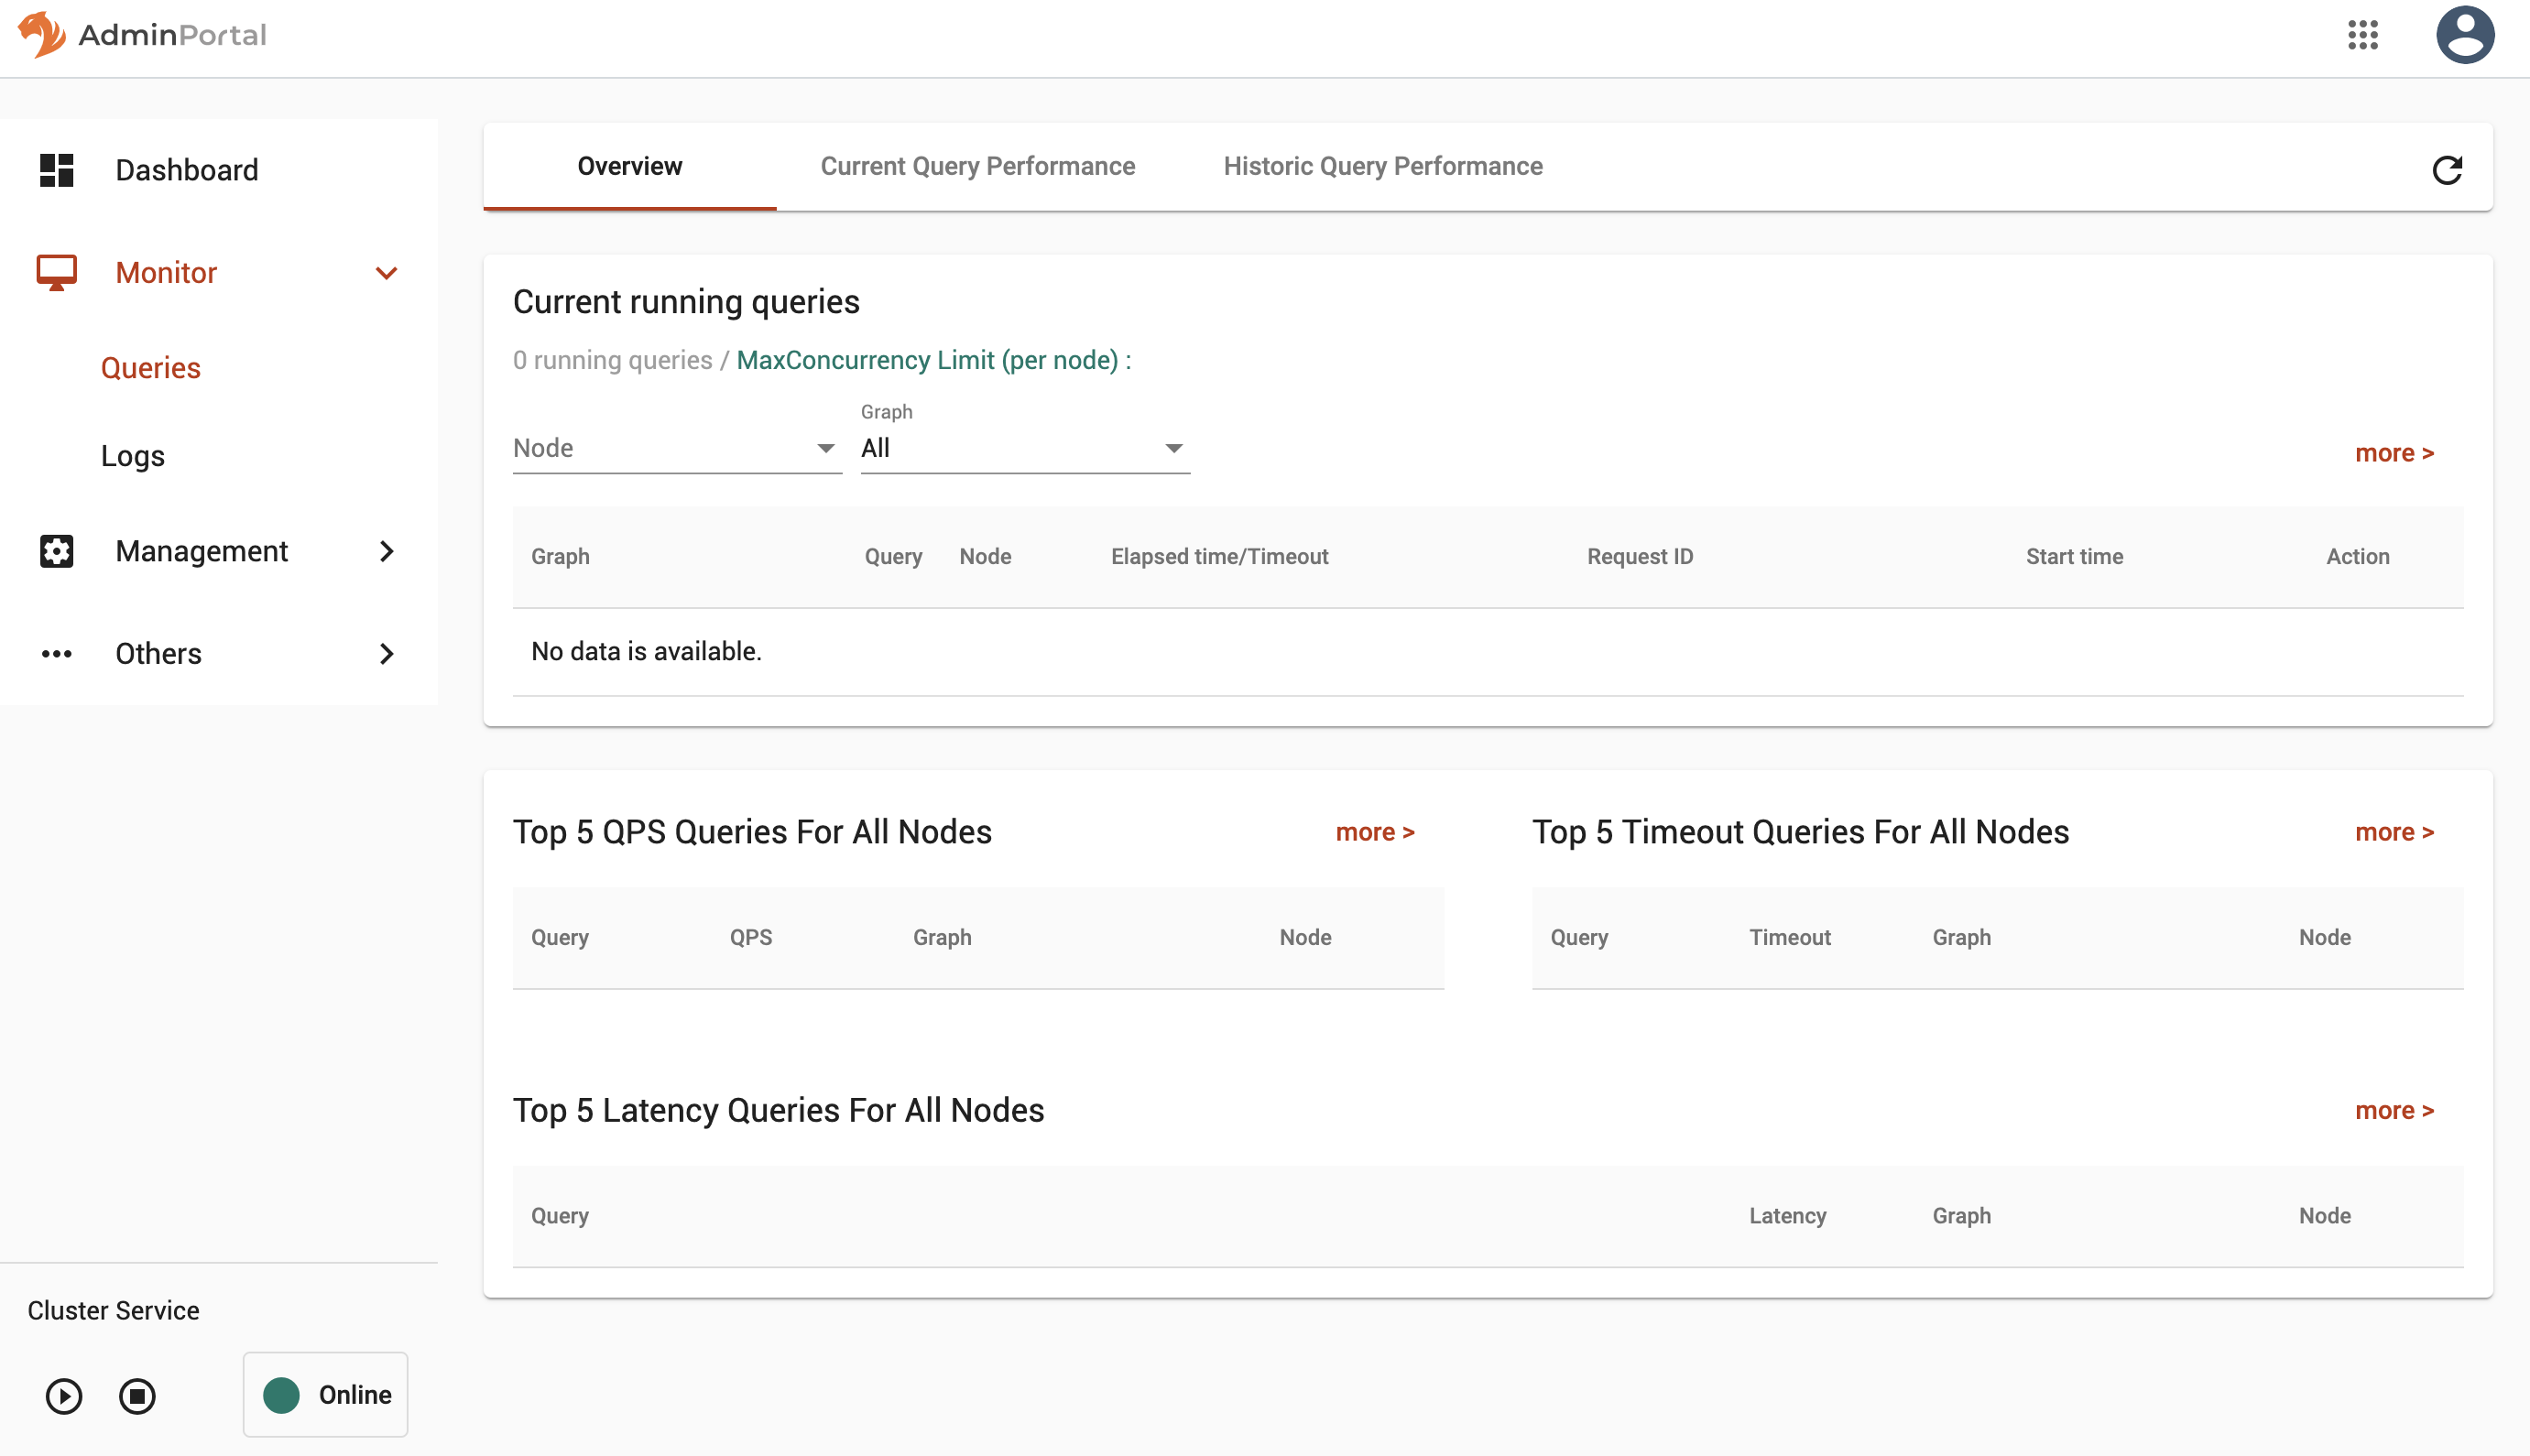Open the apps grid in the top bar
The width and height of the screenshot is (2530, 1456).
pyautogui.click(x=2363, y=35)
